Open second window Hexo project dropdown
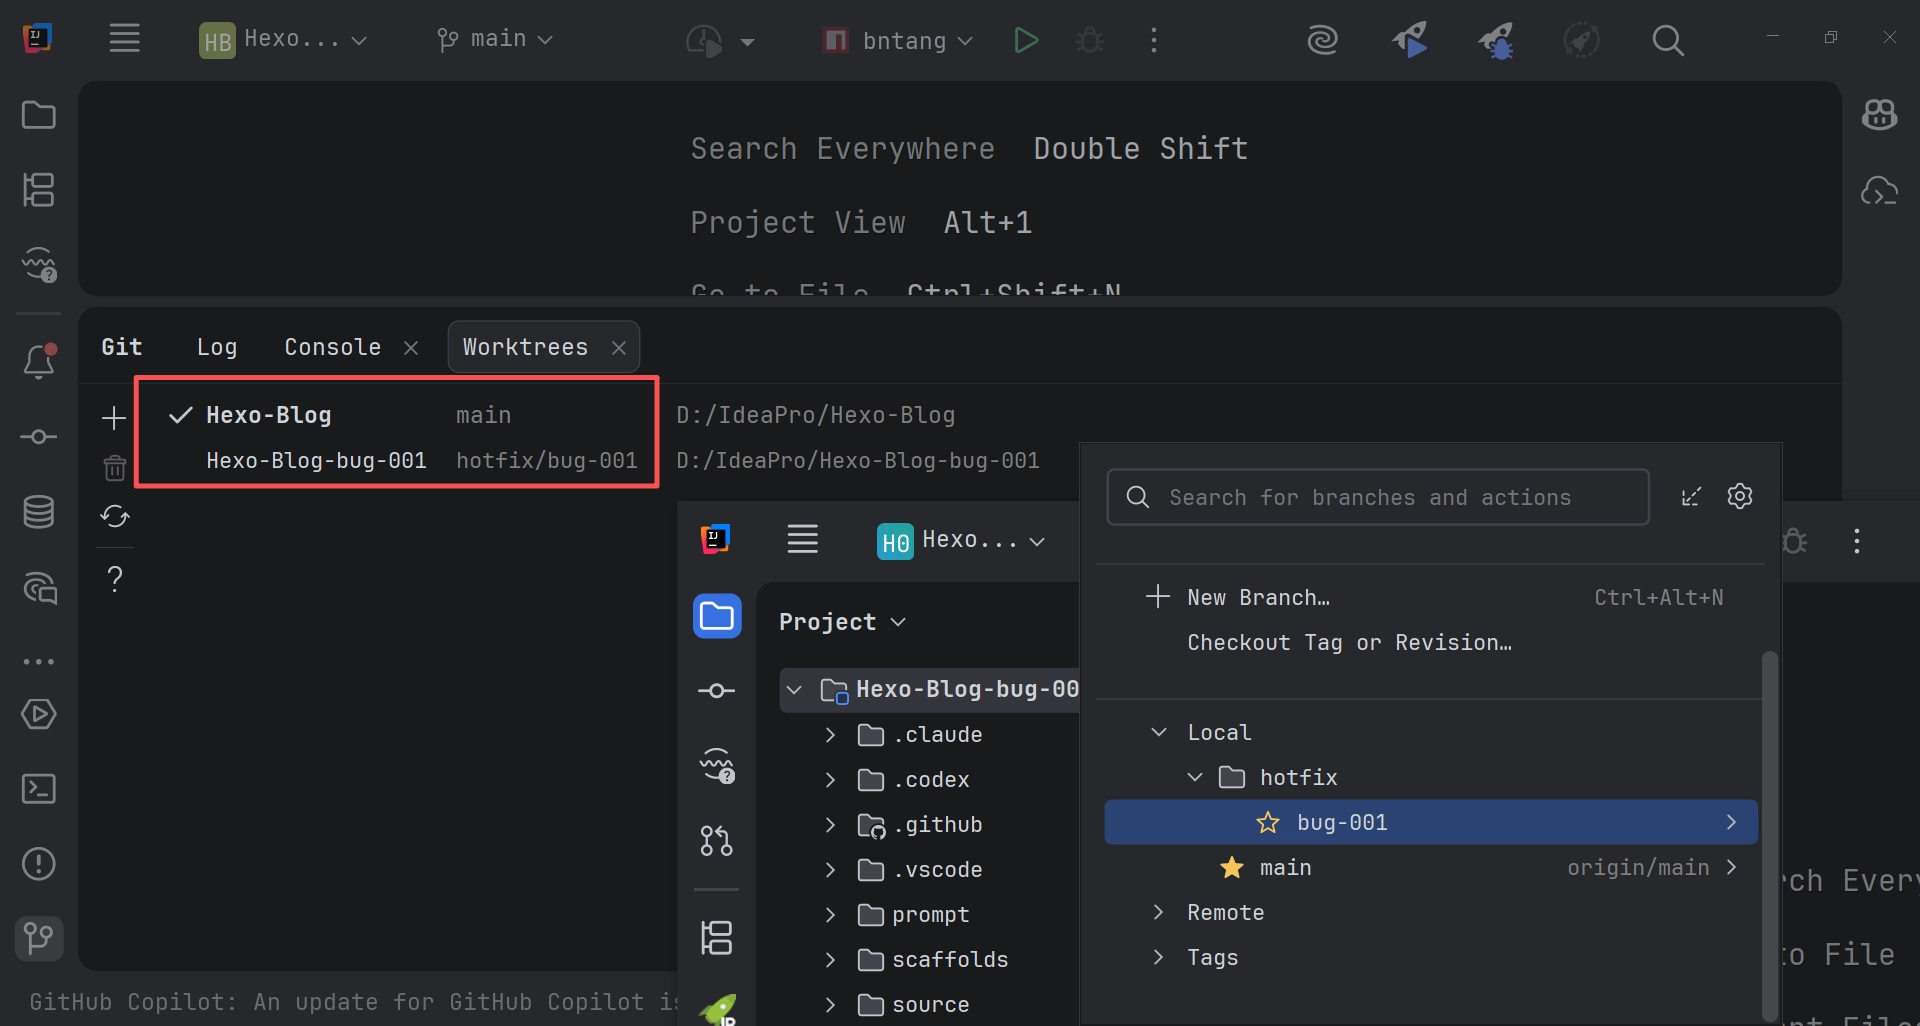This screenshot has width=1920, height=1026. click(x=961, y=541)
